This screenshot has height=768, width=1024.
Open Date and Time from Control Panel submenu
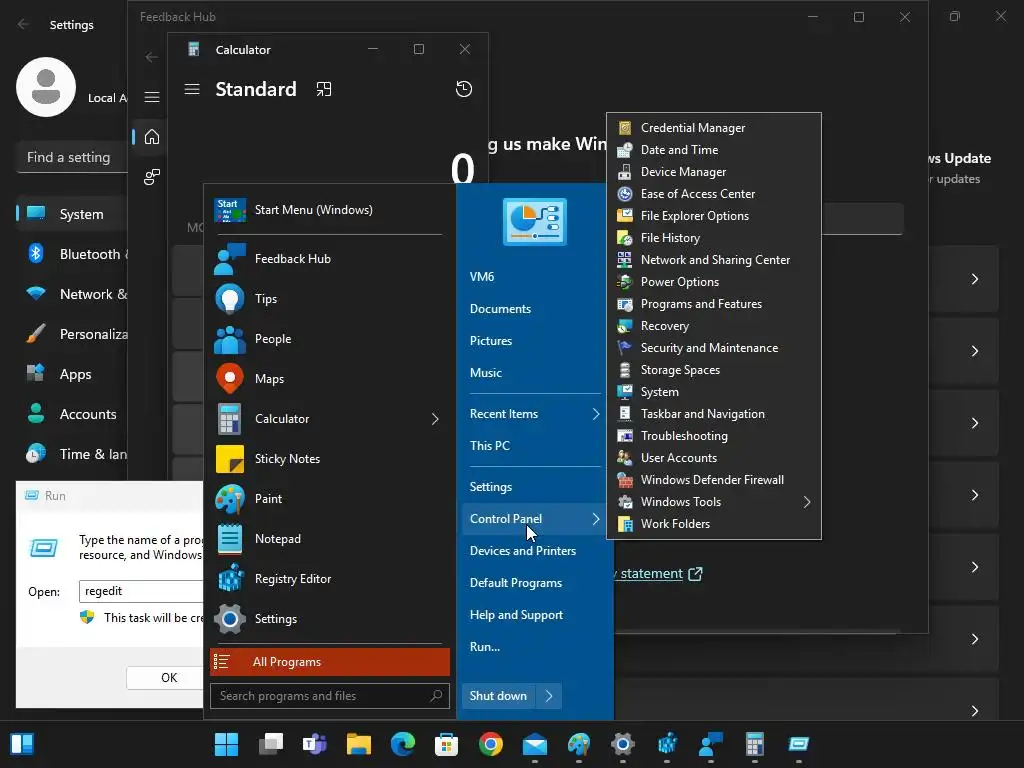coord(714,150)
